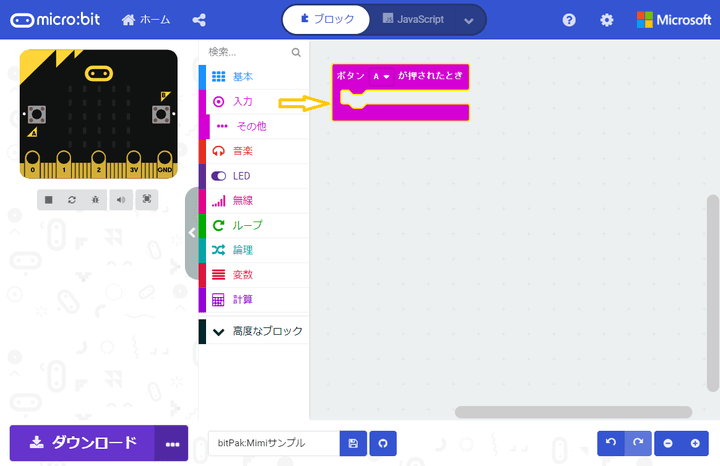Click the search magnifier icon
Image resolution: width=720 pixels, height=466 pixels.
pos(296,52)
